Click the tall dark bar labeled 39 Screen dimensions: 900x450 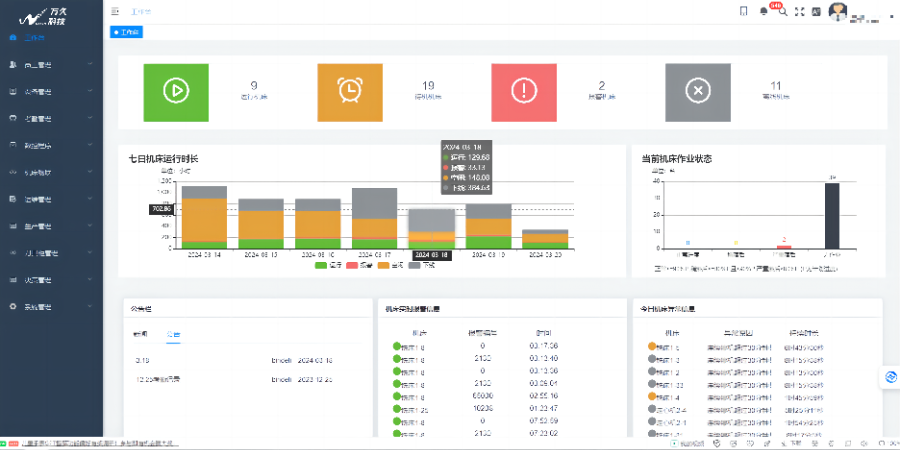click(832, 216)
